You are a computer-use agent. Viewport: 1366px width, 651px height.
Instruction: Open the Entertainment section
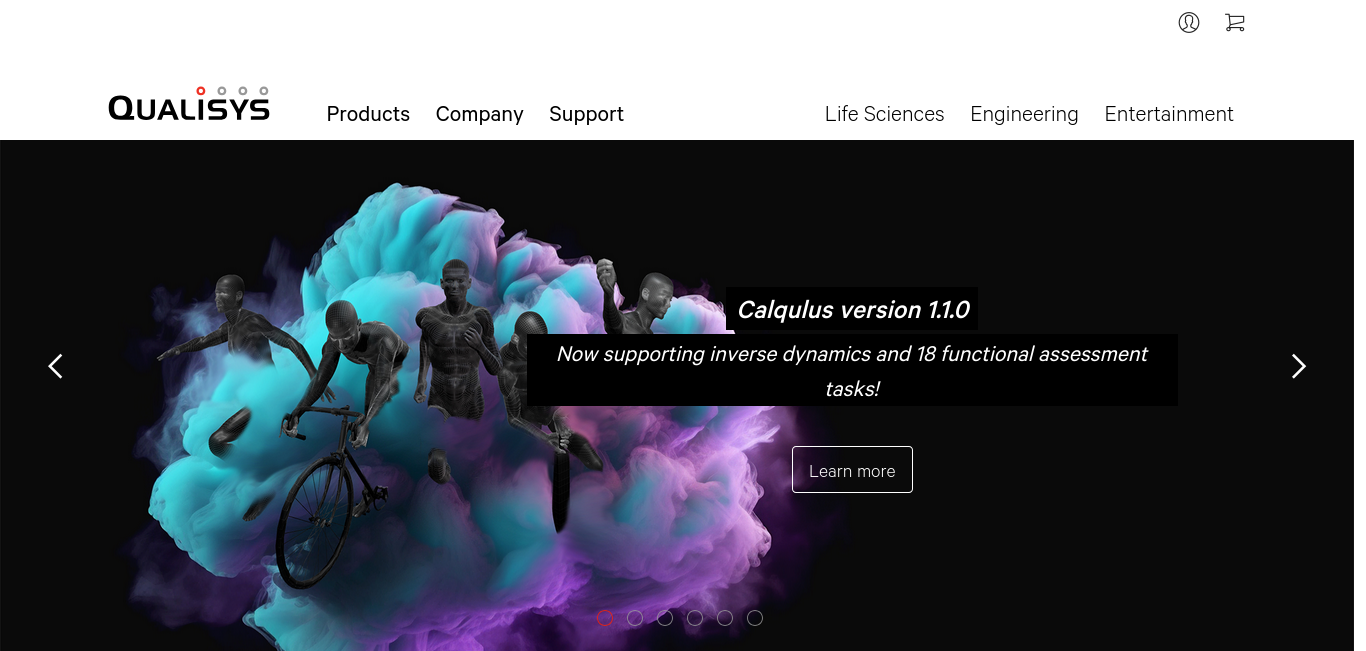point(1169,114)
